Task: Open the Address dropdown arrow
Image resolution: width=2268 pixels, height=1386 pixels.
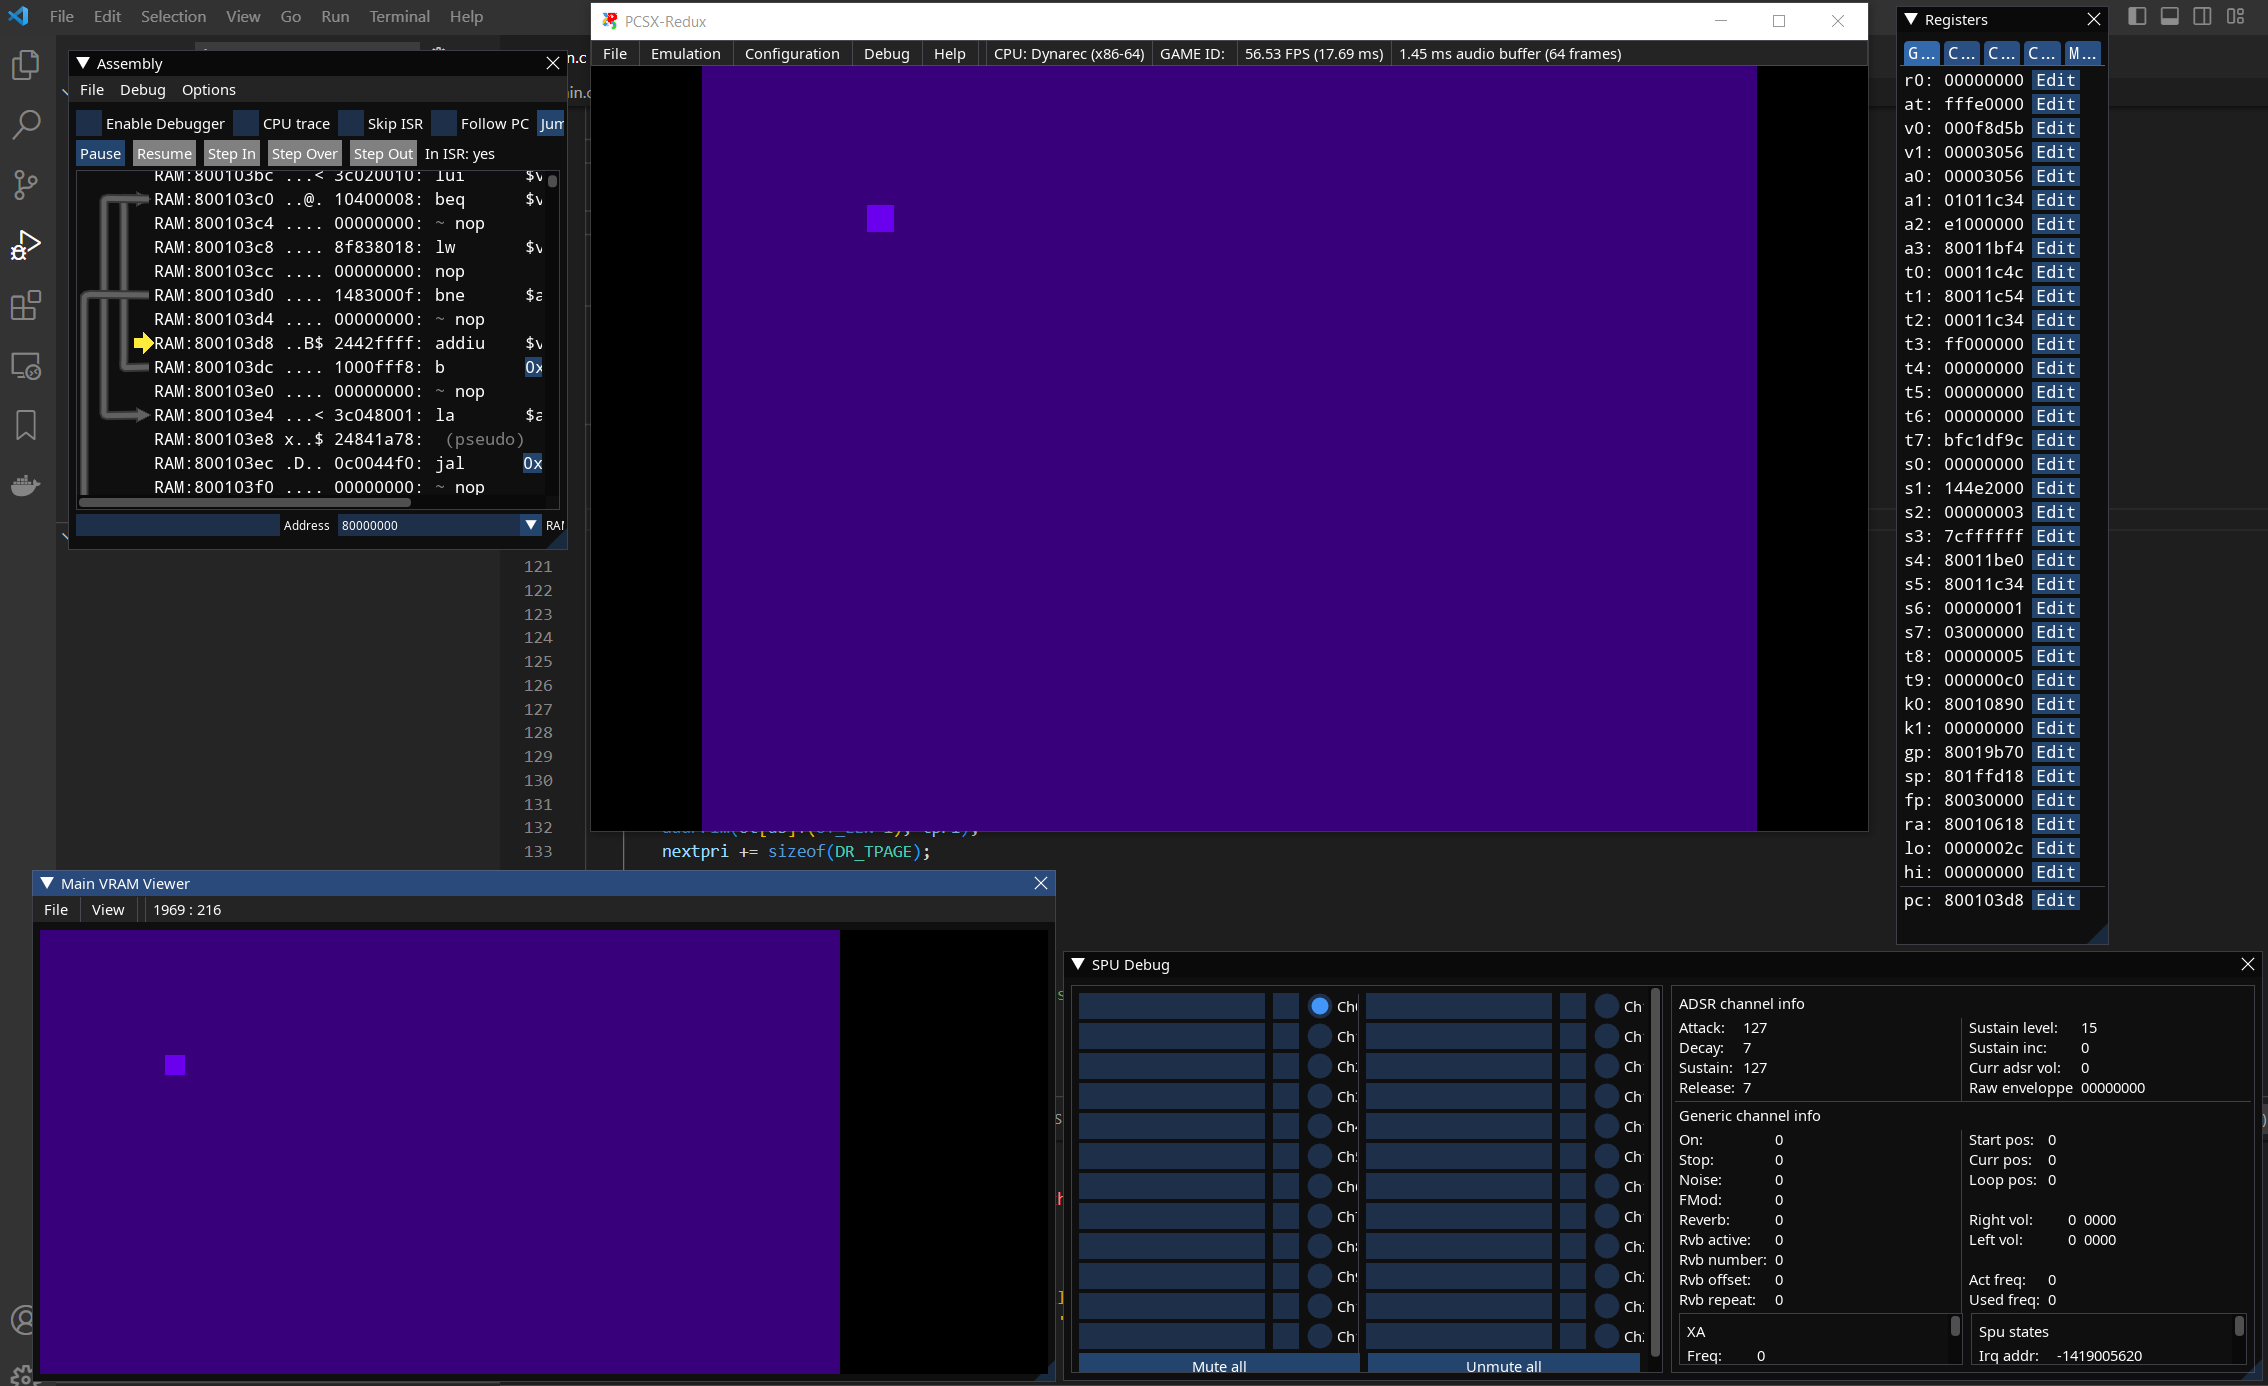Action: click(531, 525)
